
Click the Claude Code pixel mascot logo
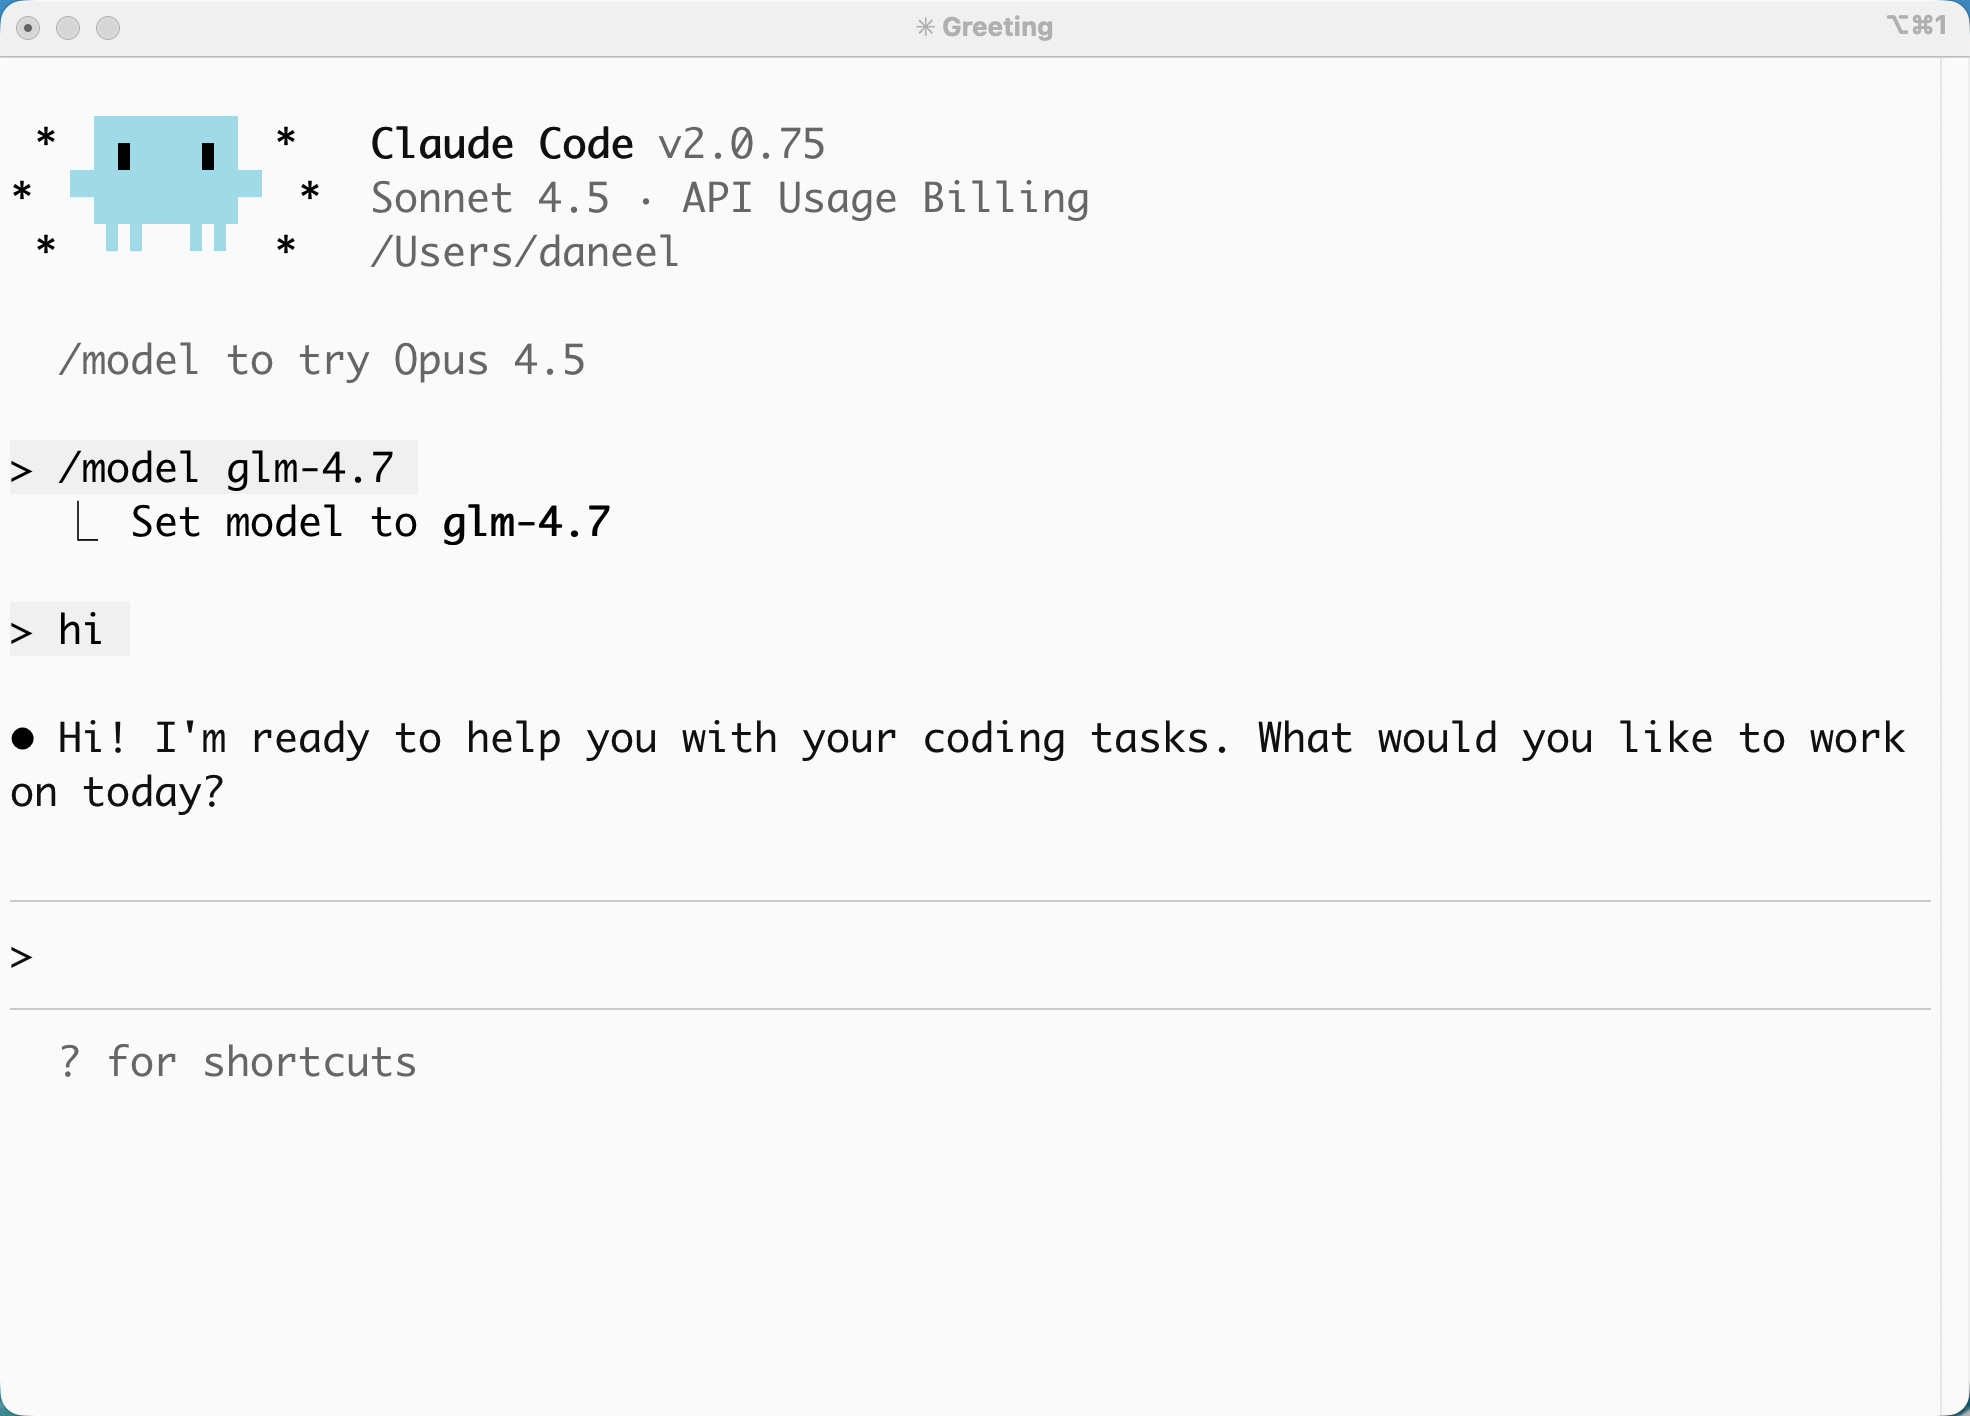166,182
